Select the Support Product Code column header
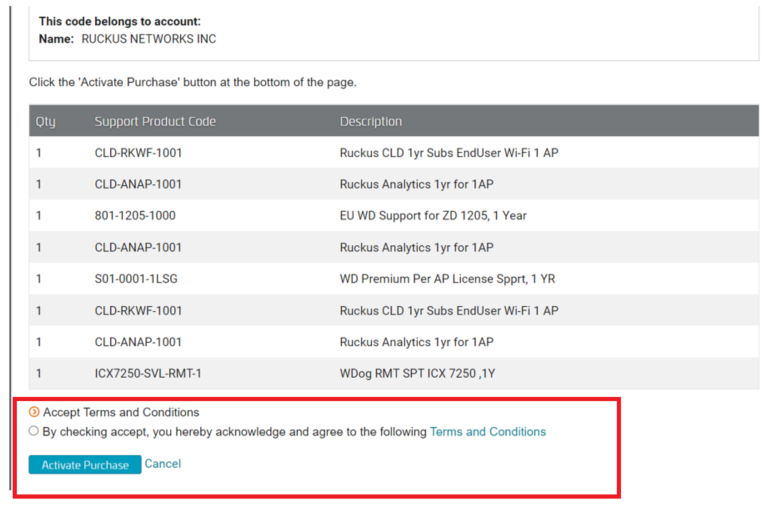The height and width of the screenshot is (511, 779). pyautogui.click(x=155, y=121)
